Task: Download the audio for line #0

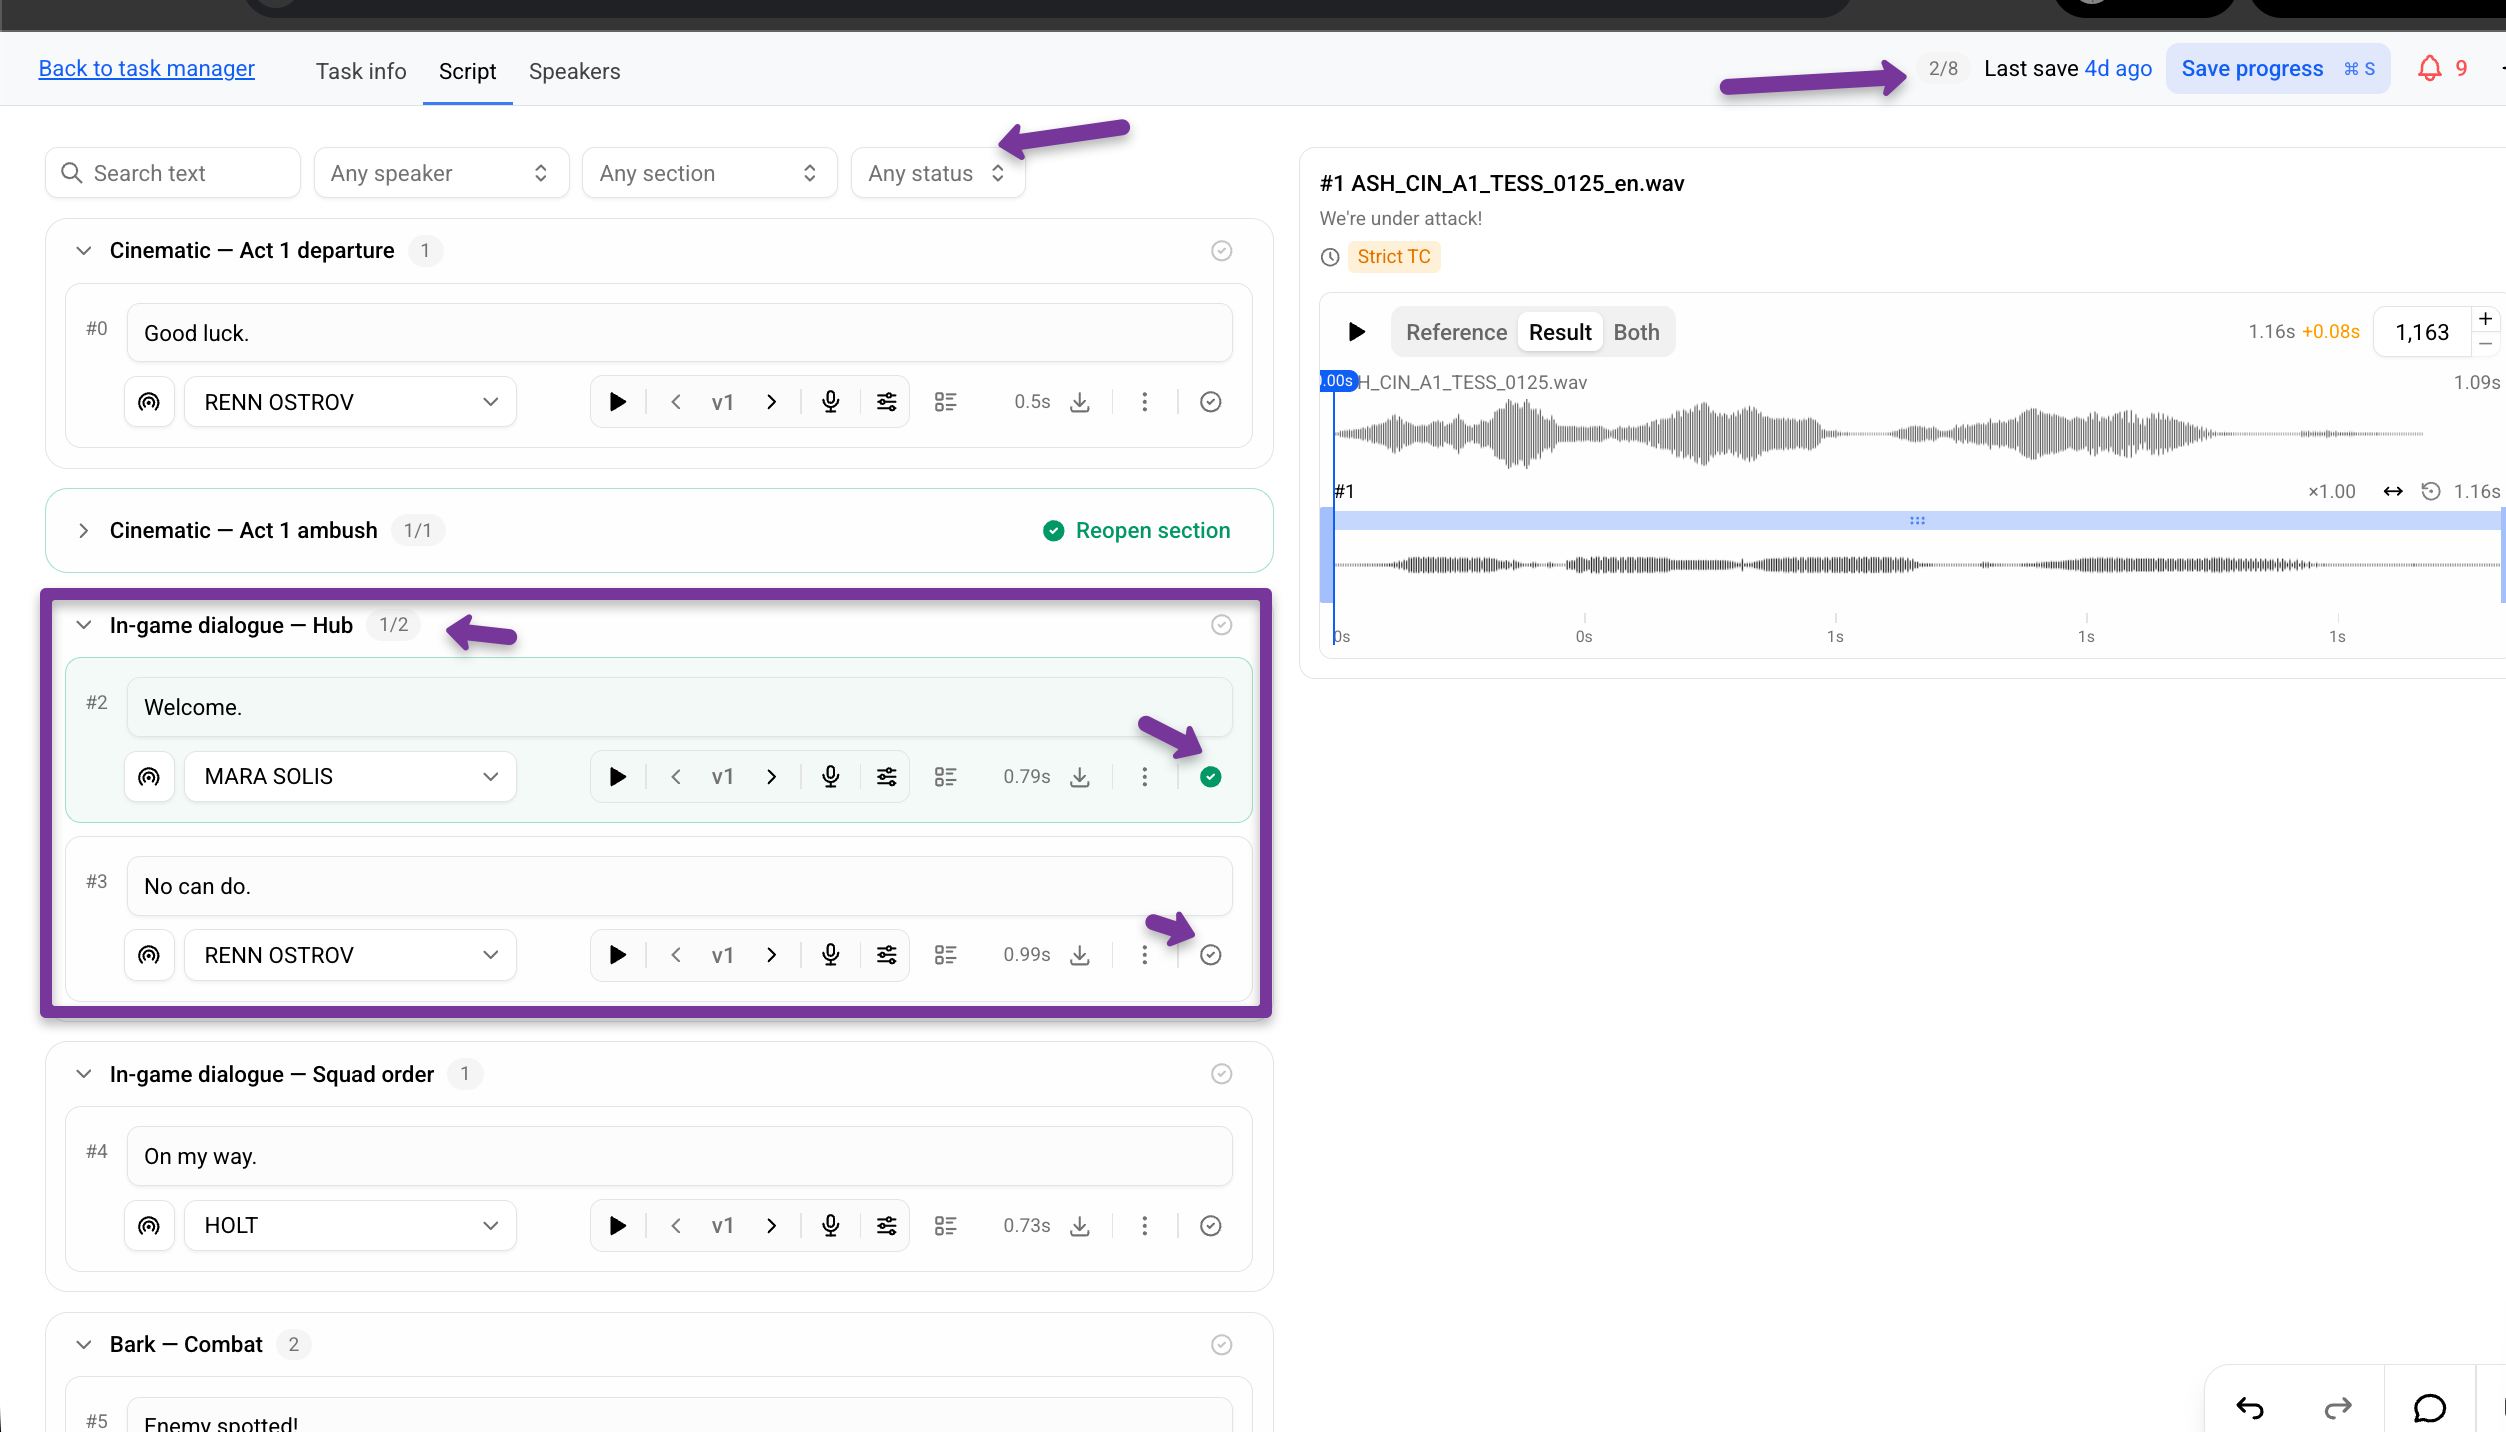Action: point(1080,402)
